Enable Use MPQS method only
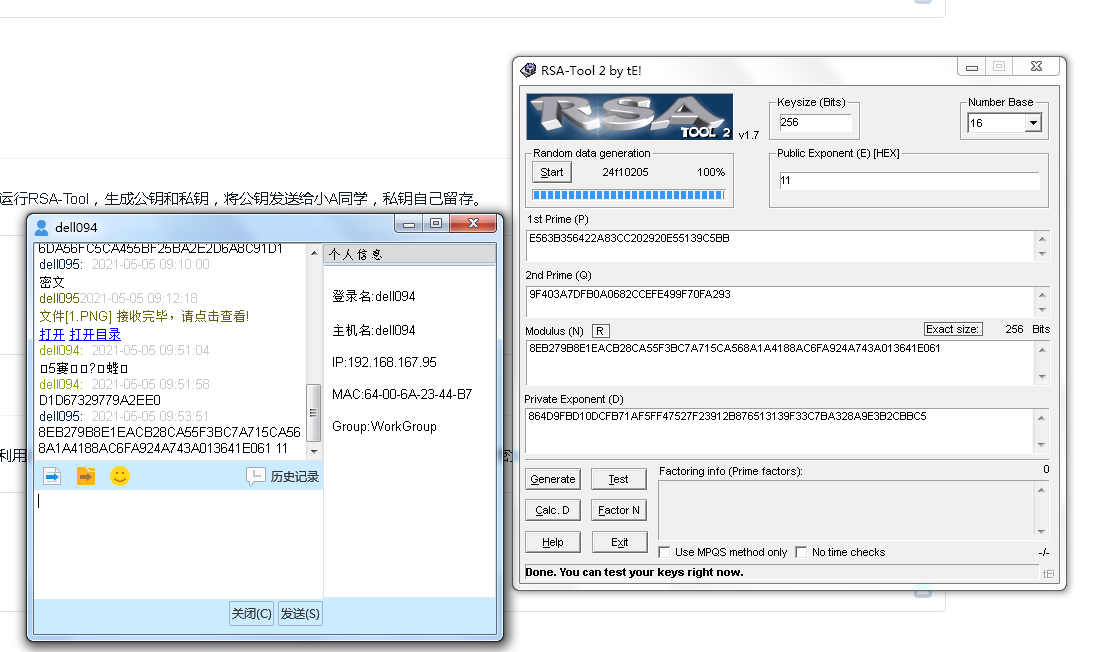The width and height of the screenshot is (1105, 652). point(665,553)
